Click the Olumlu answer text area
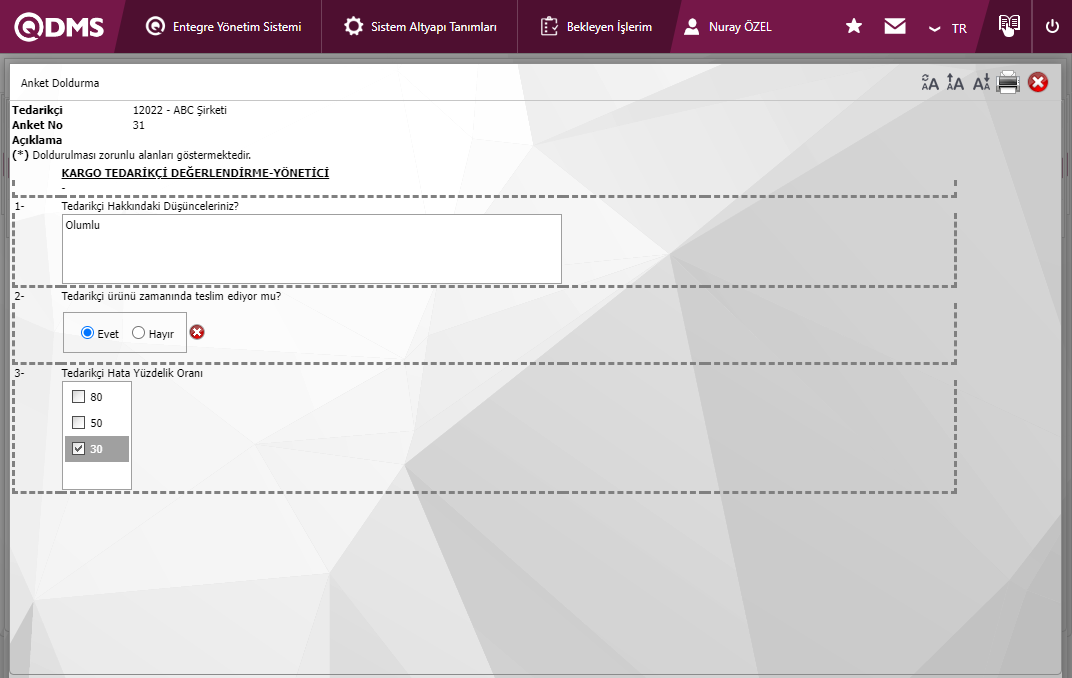This screenshot has height=678, width=1072. click(312, 249)
